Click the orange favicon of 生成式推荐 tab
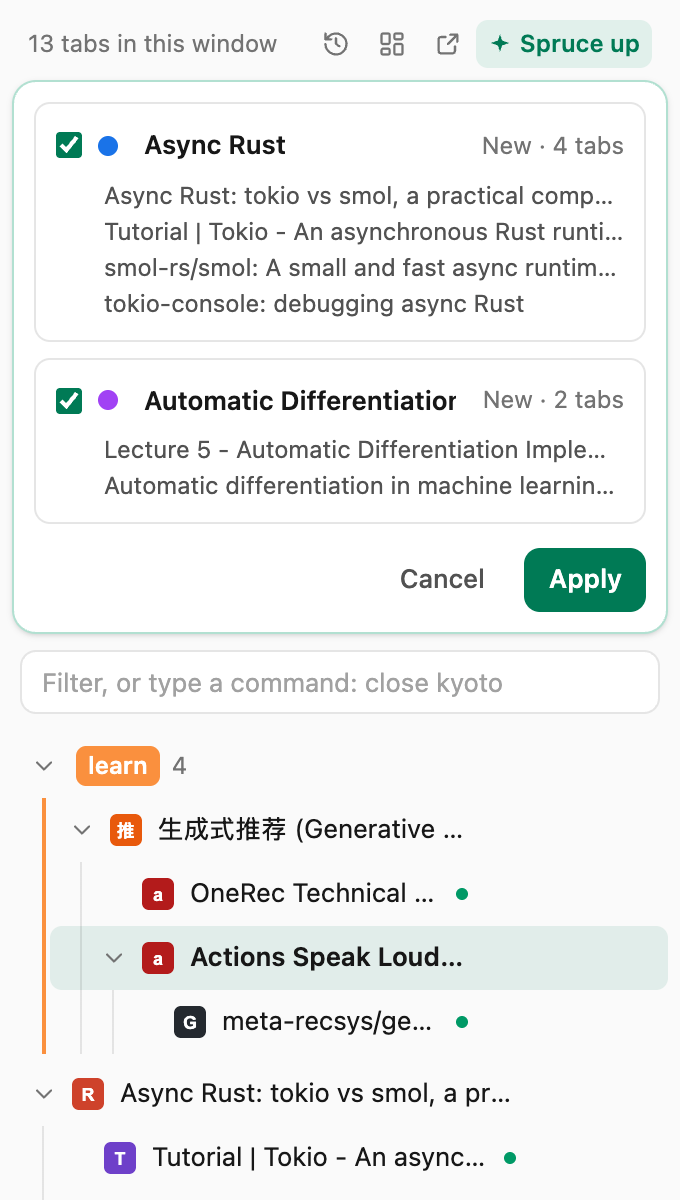Viewport: 680px width, 1200px height. coord(125,830)
